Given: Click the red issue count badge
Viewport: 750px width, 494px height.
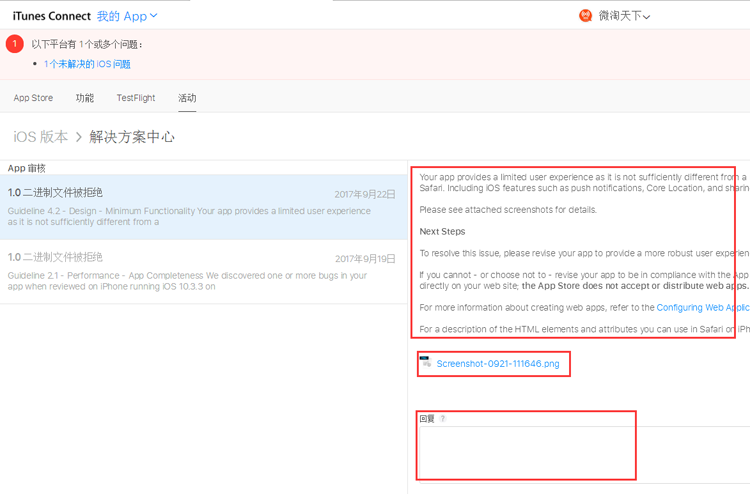Looking at the screenshot, I should point(14,44).
